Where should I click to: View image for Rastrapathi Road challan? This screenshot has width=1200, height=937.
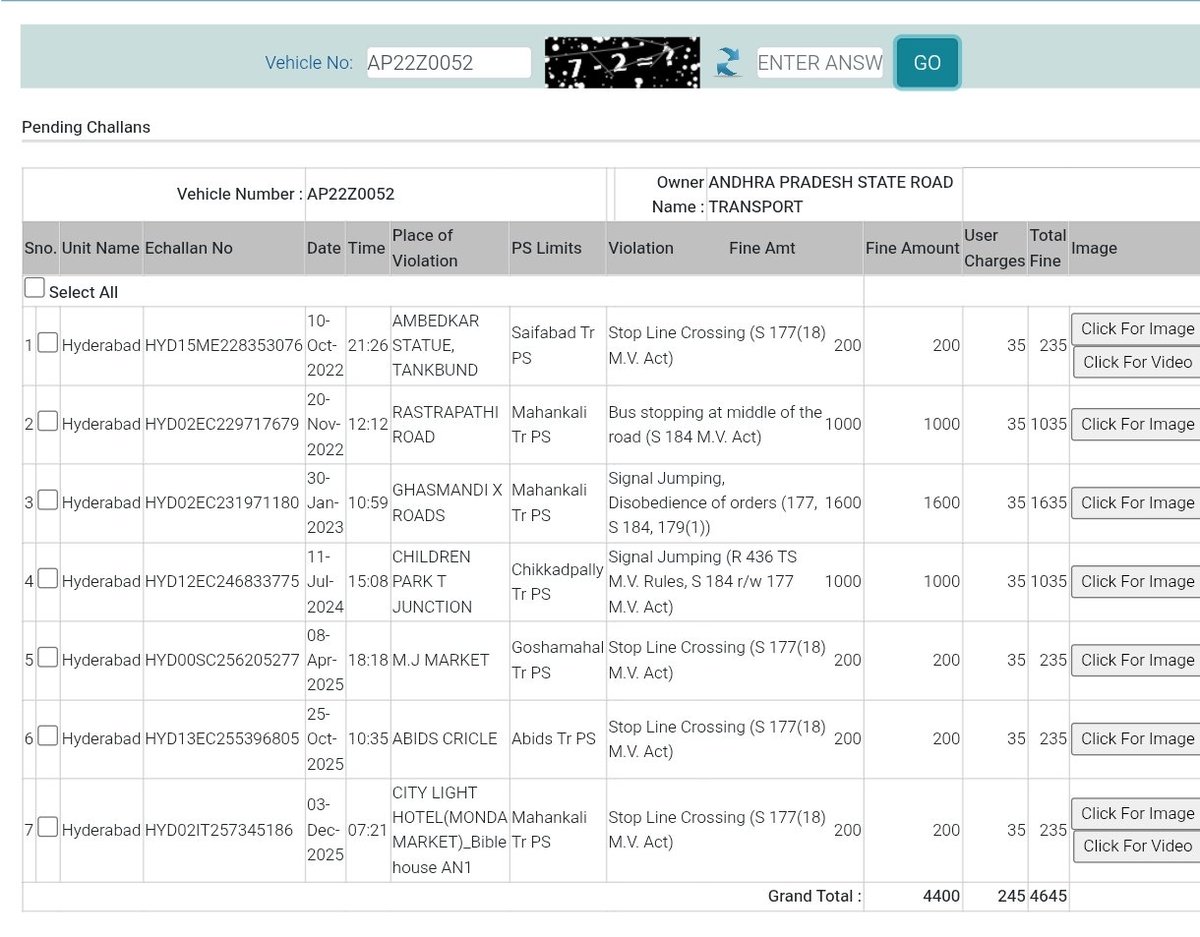(1137, 423)
